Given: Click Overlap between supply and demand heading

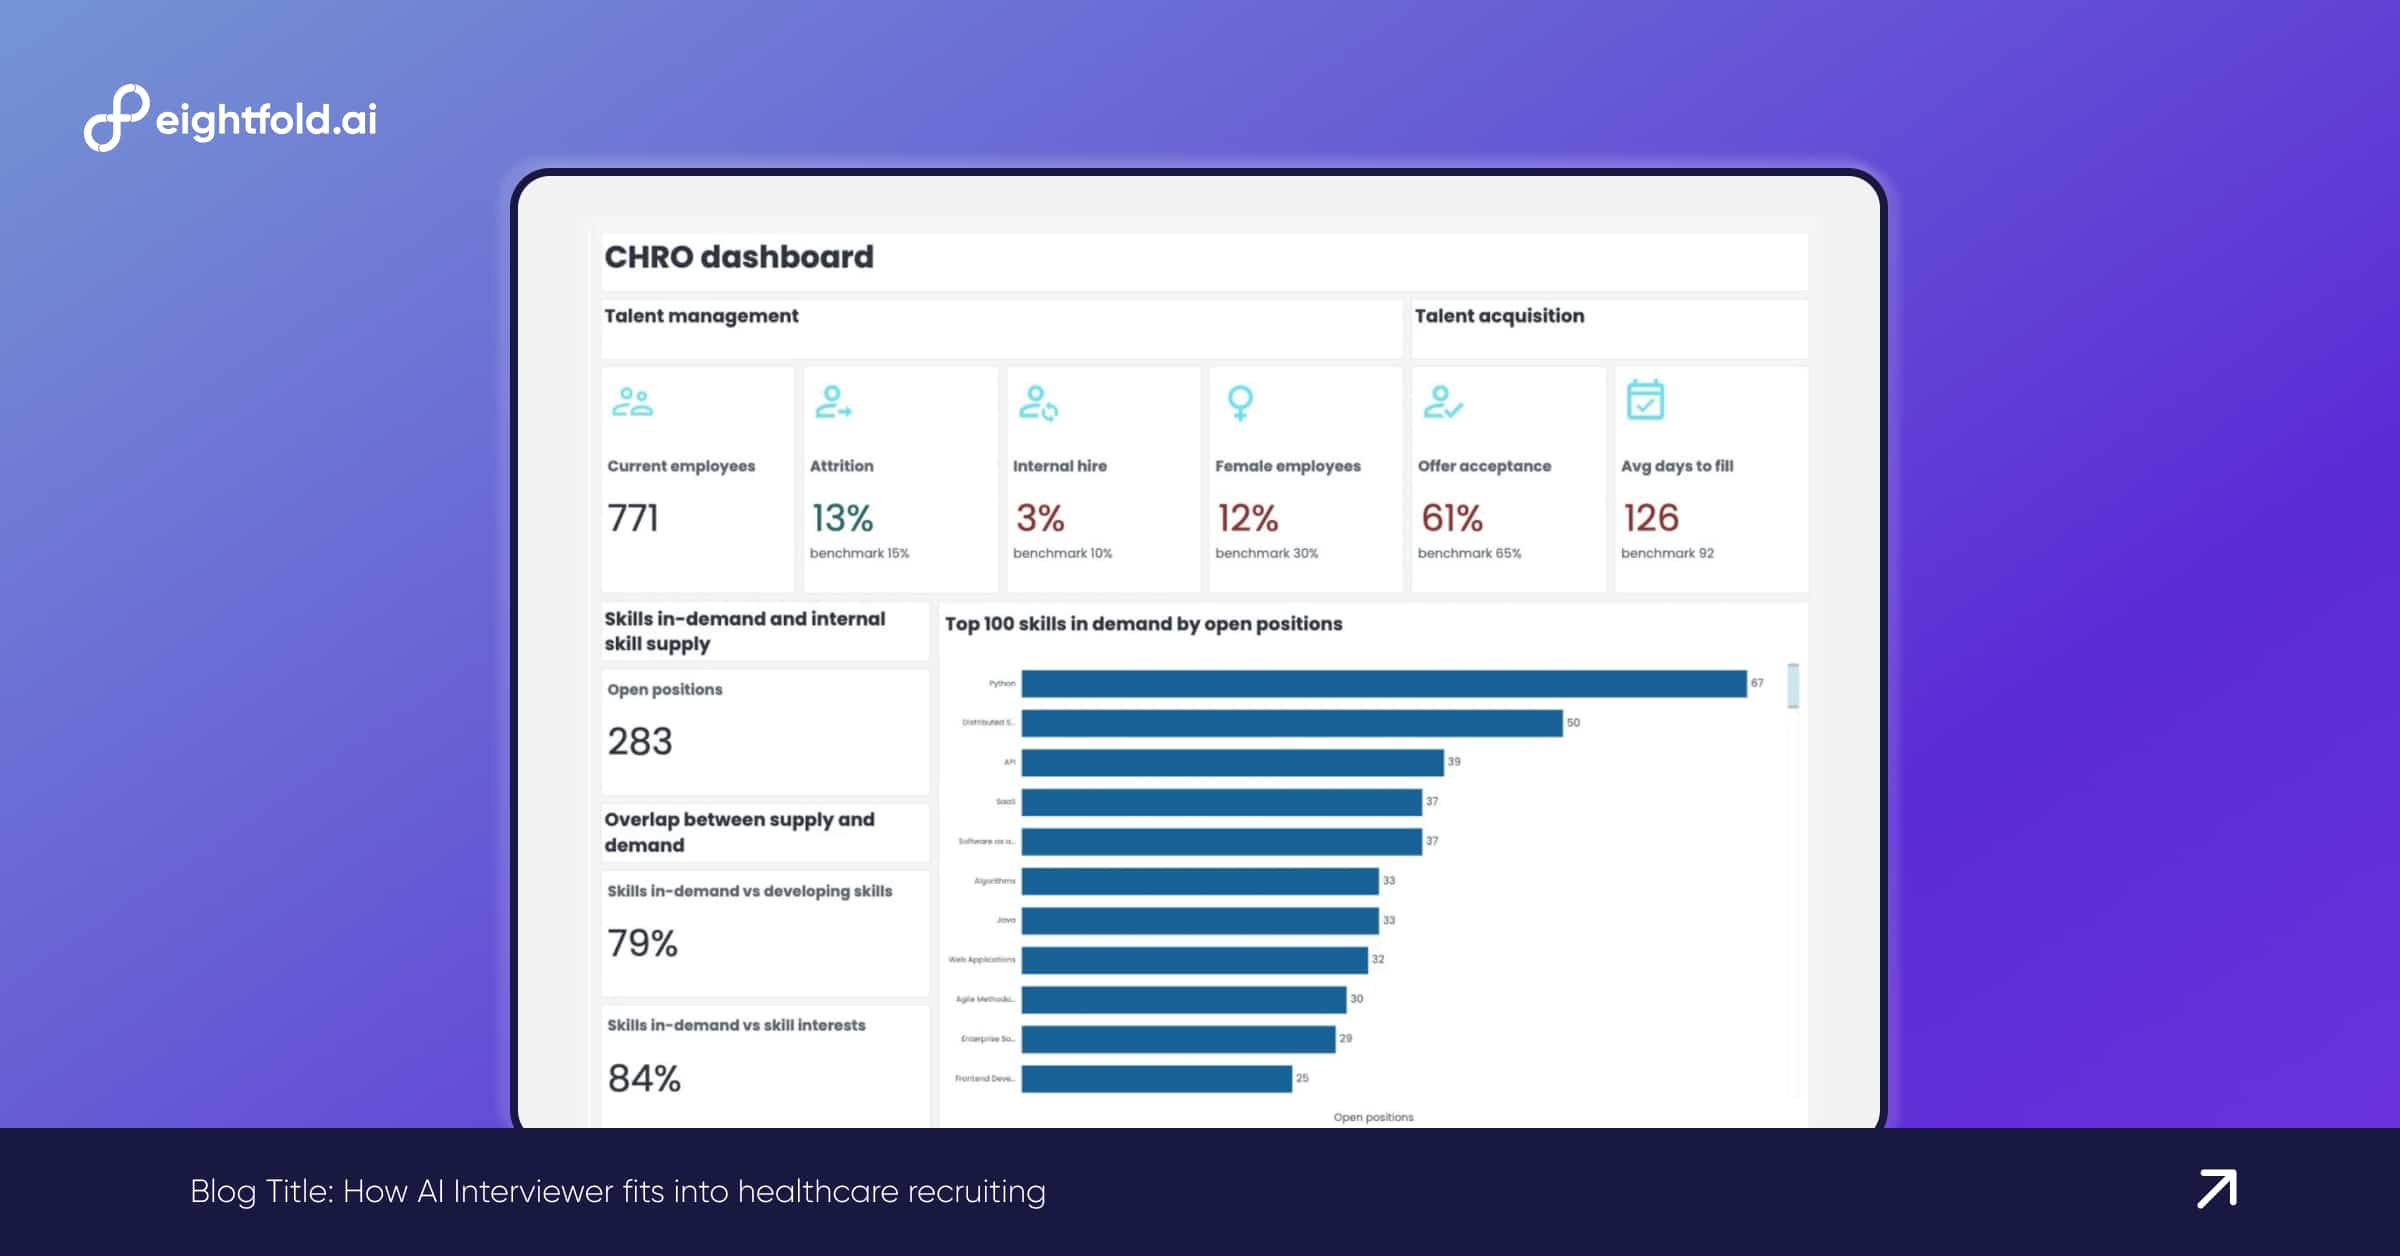Looking at the screenshot, I should pyautogui.click(x=739, y=832).
